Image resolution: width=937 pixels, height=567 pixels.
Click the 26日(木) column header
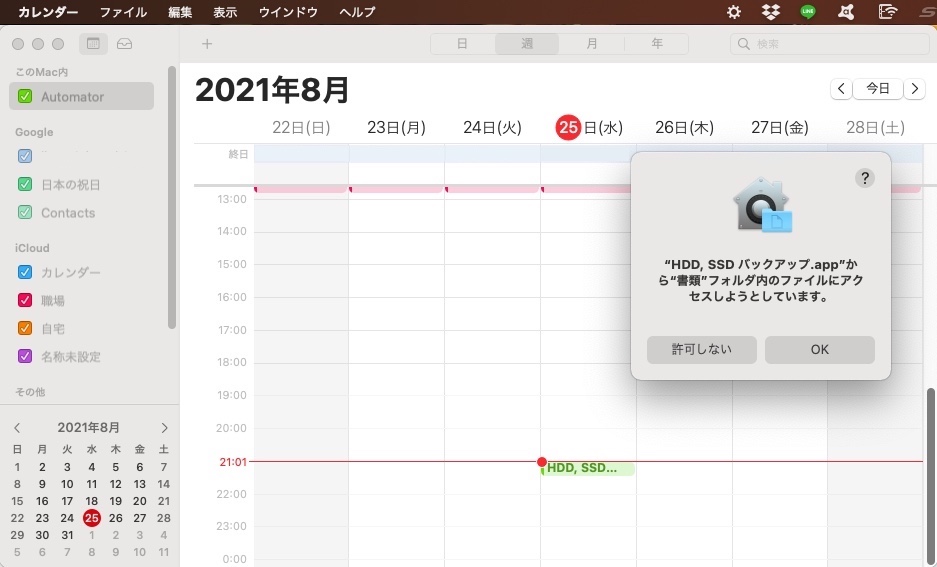click(684, 127)
